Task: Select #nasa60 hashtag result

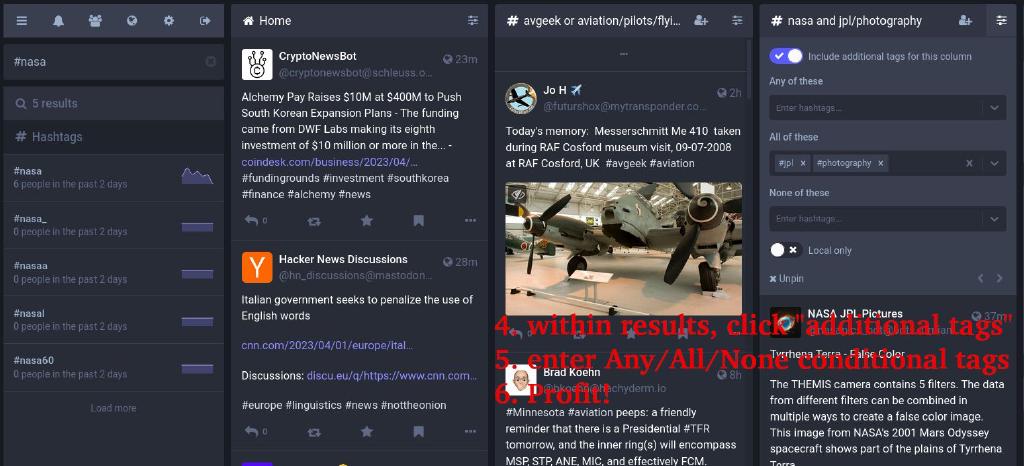Action: tap(114, 367)
